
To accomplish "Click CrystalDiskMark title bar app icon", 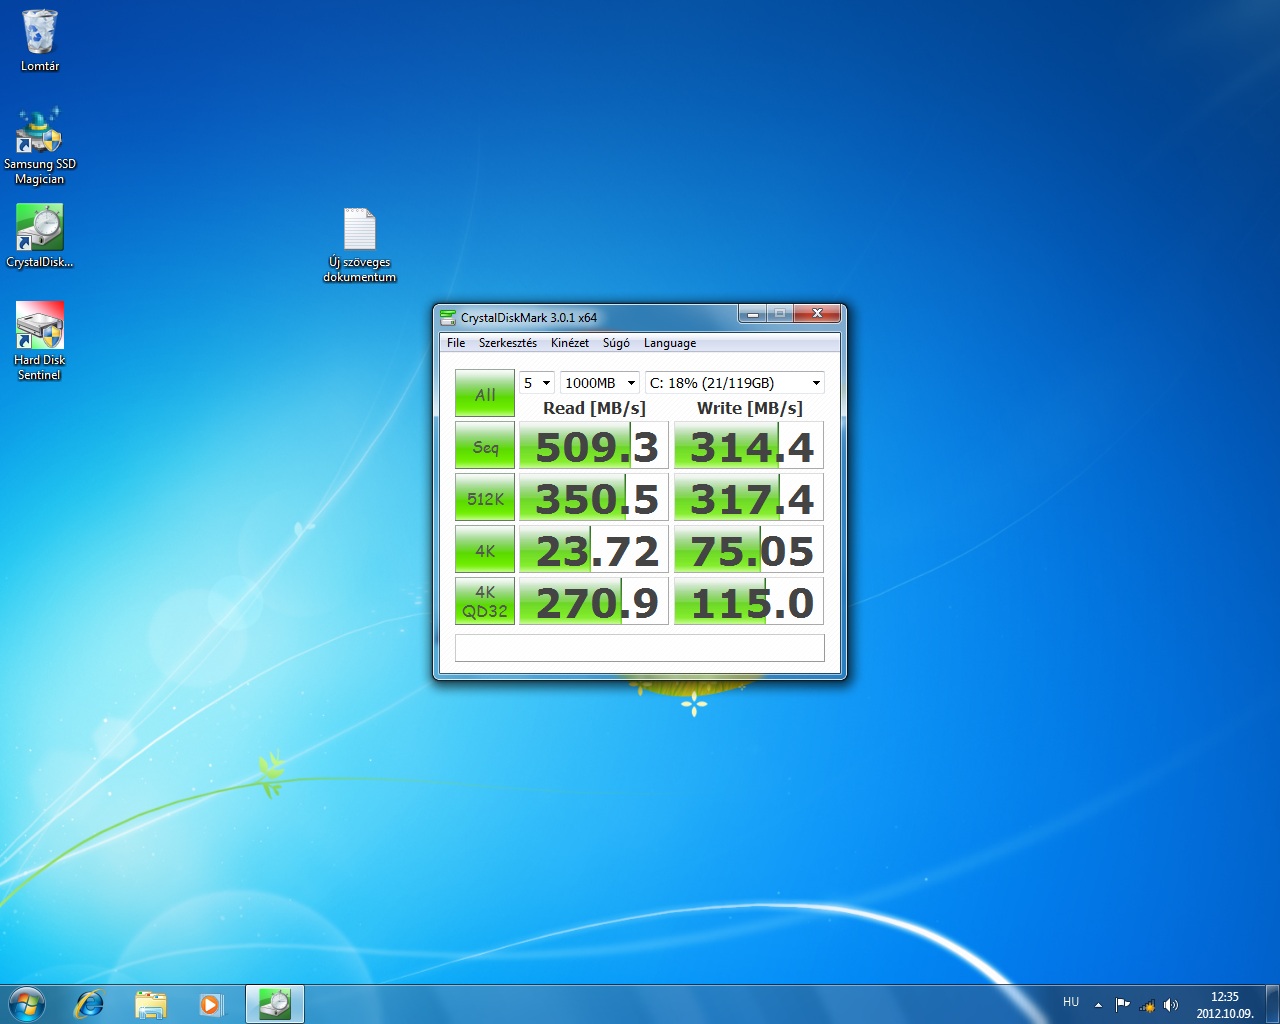I will (448, 317).
